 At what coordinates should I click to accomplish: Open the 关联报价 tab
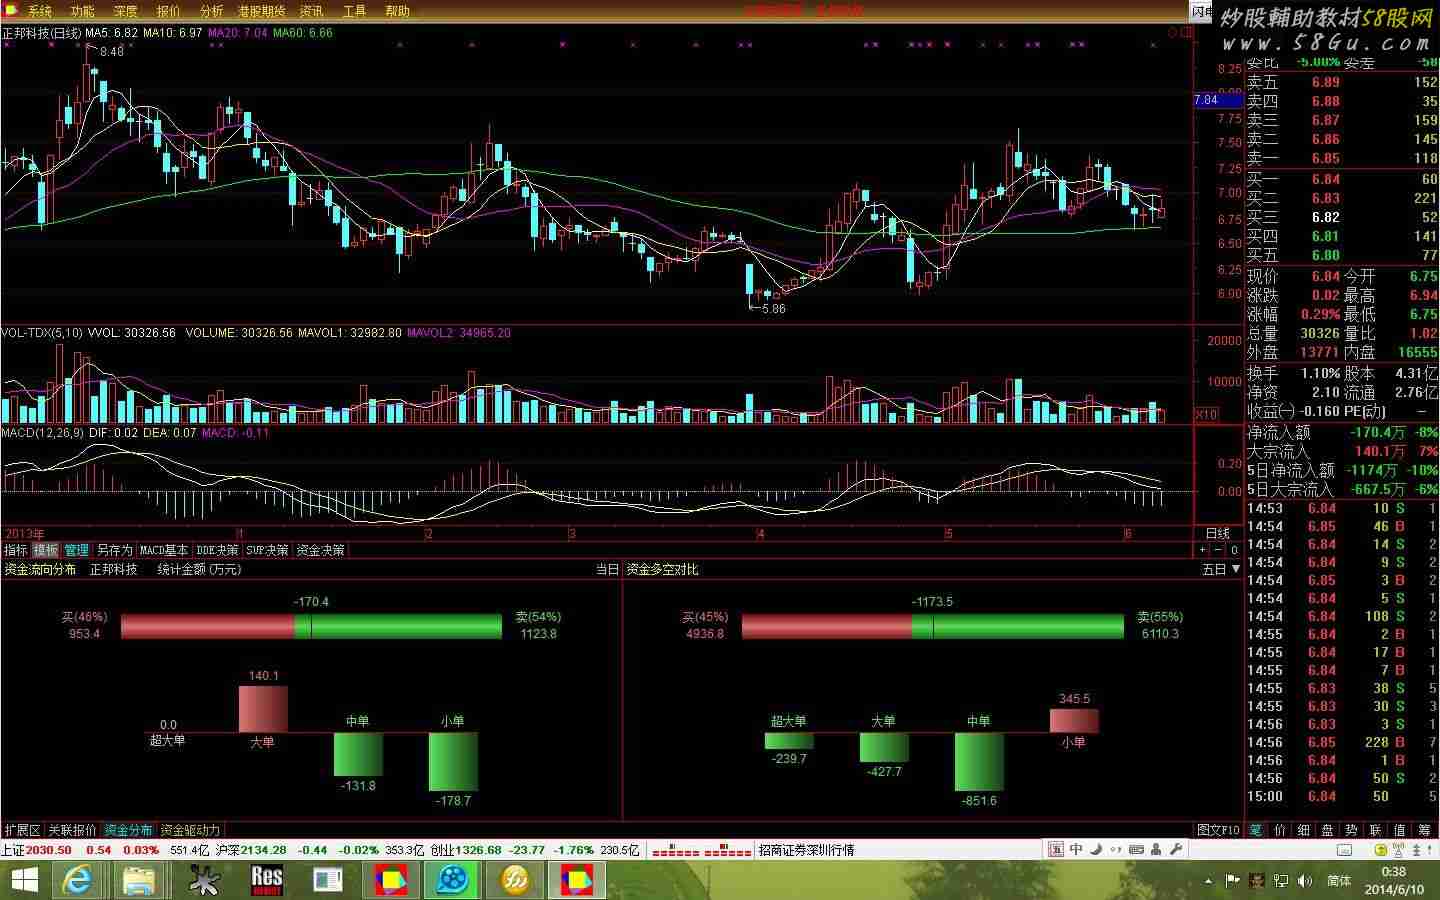[72, 830]
